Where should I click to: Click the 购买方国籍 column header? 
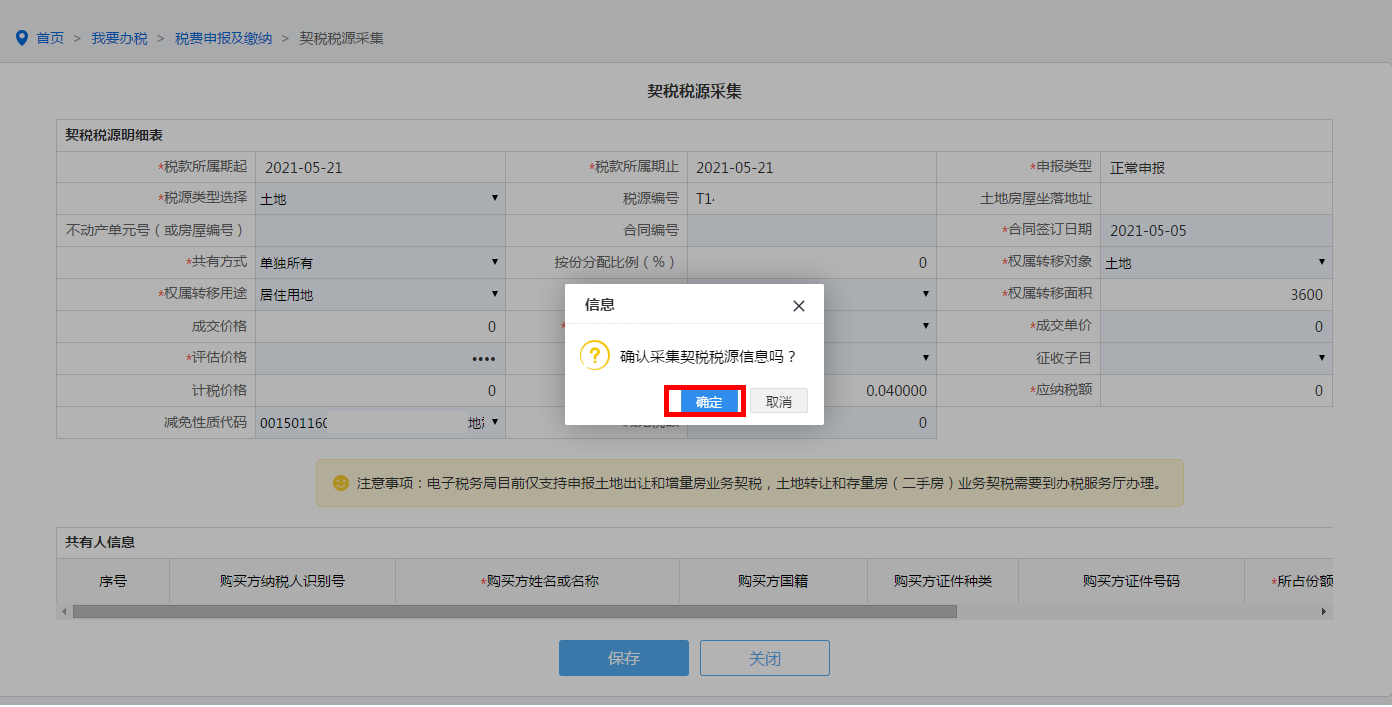773,581
